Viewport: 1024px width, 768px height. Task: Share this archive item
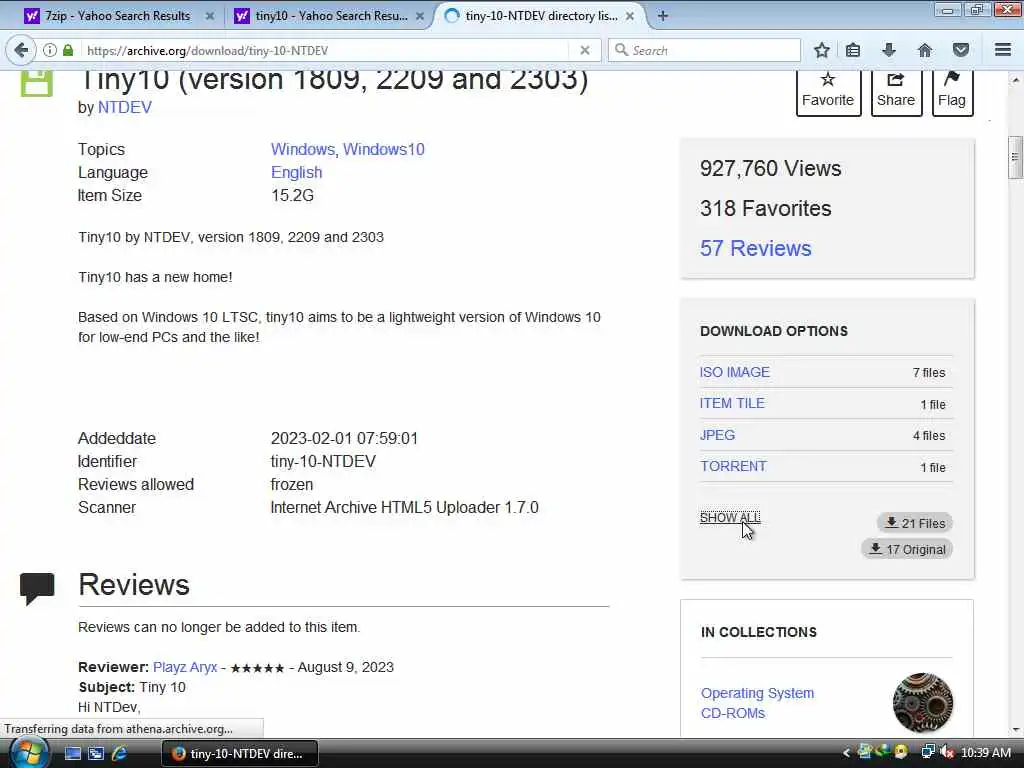(896, 91)
